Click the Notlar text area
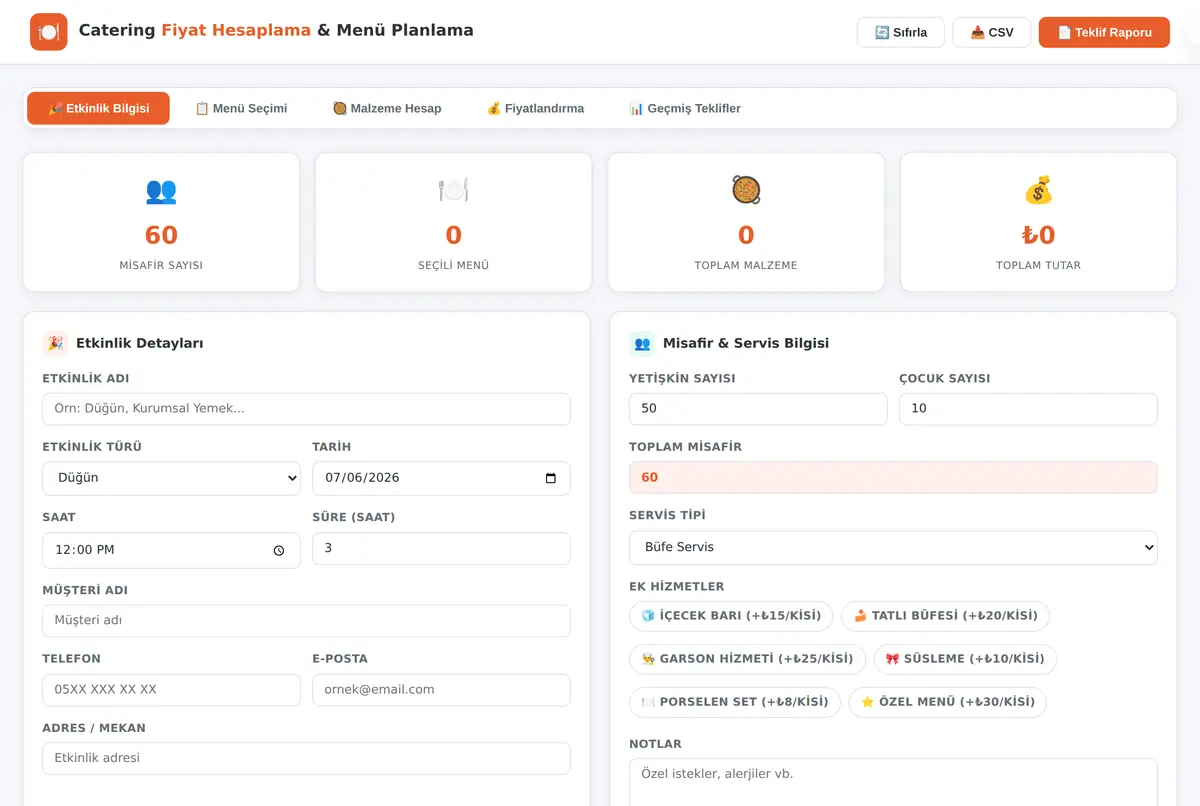The image size is (1200, 806). click(893, 782)
